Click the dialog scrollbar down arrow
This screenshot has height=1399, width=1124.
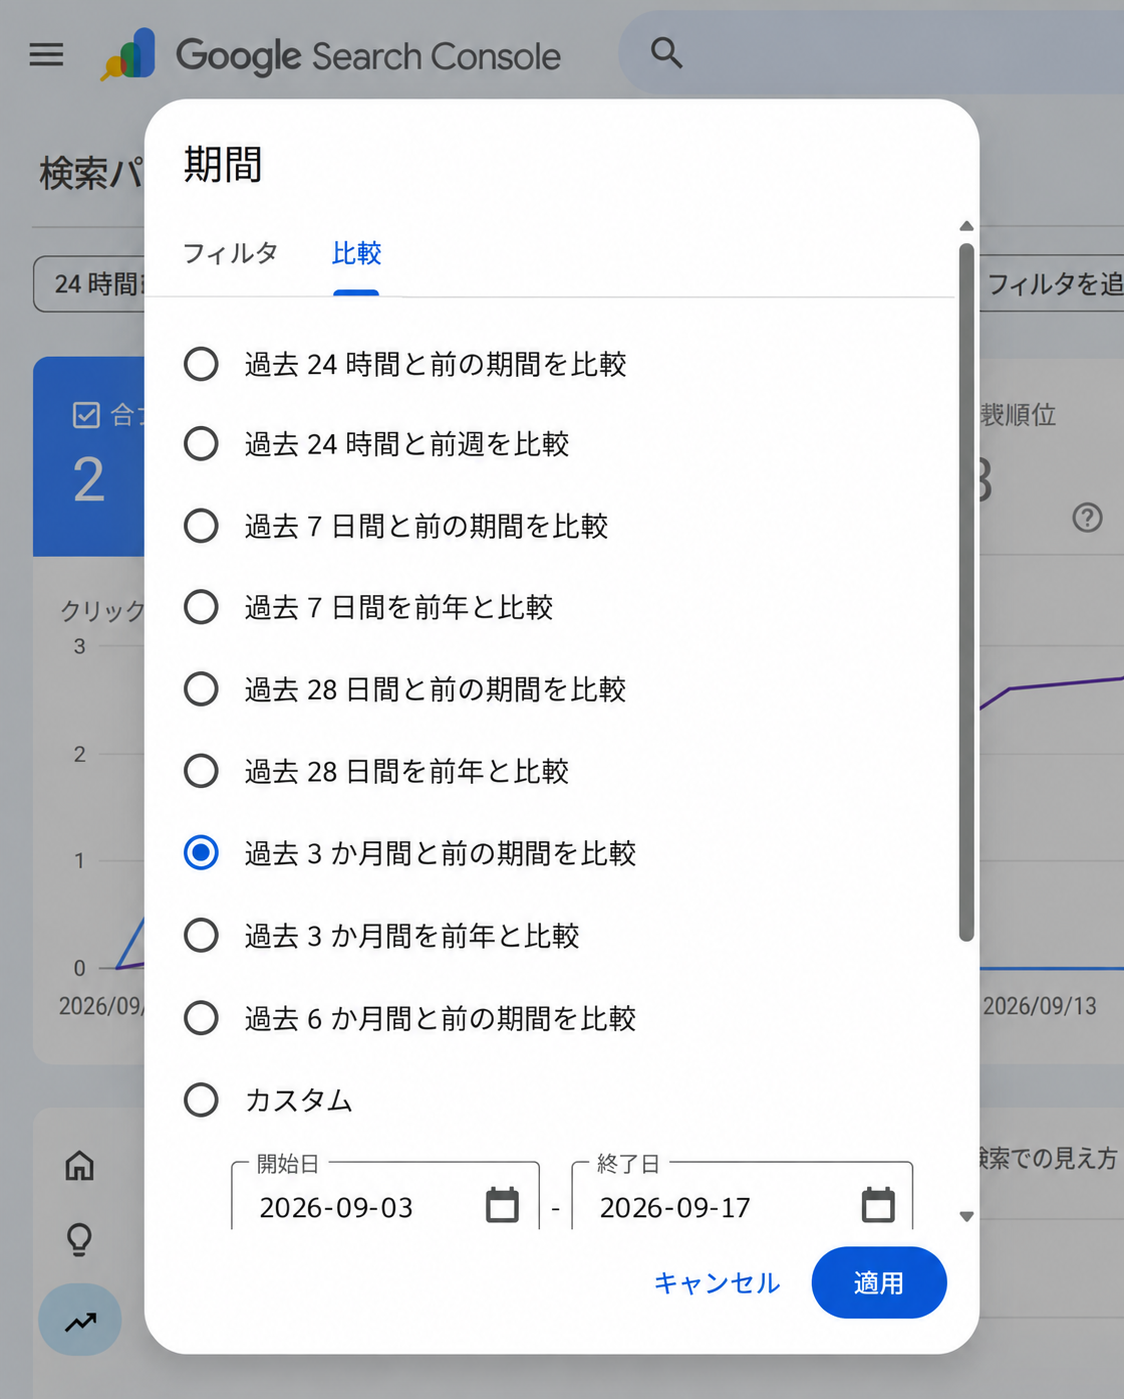[966, 1217]
